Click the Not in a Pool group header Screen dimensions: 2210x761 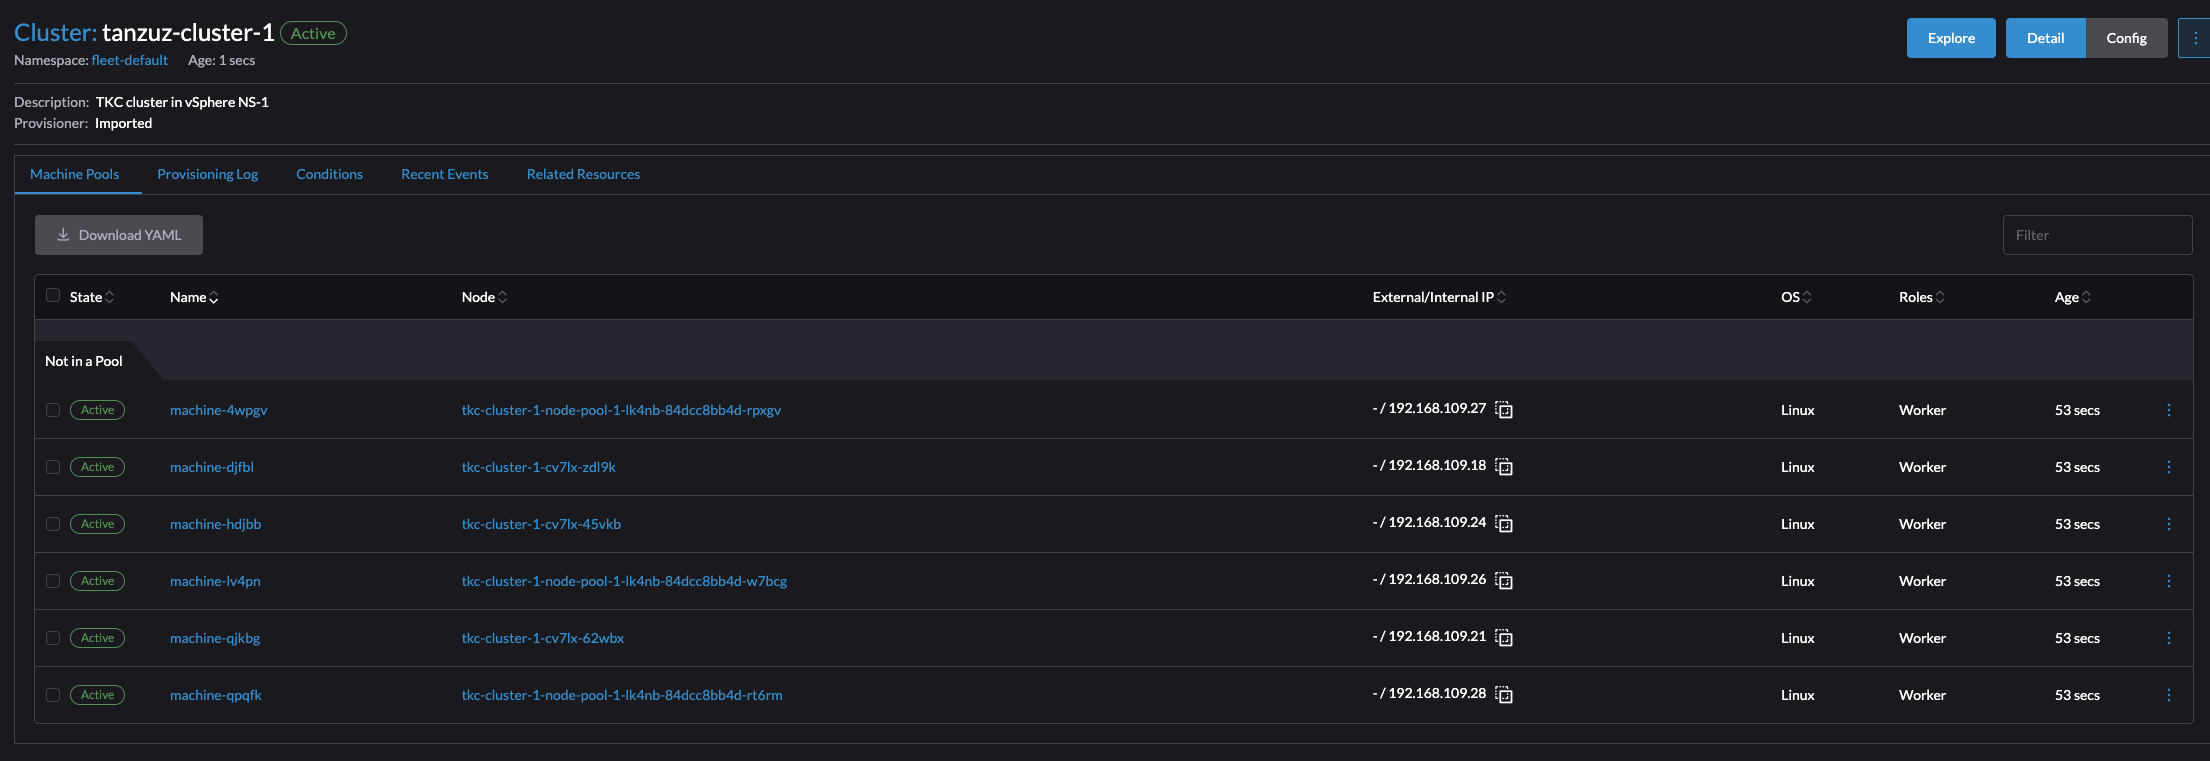tap(84, 361)
